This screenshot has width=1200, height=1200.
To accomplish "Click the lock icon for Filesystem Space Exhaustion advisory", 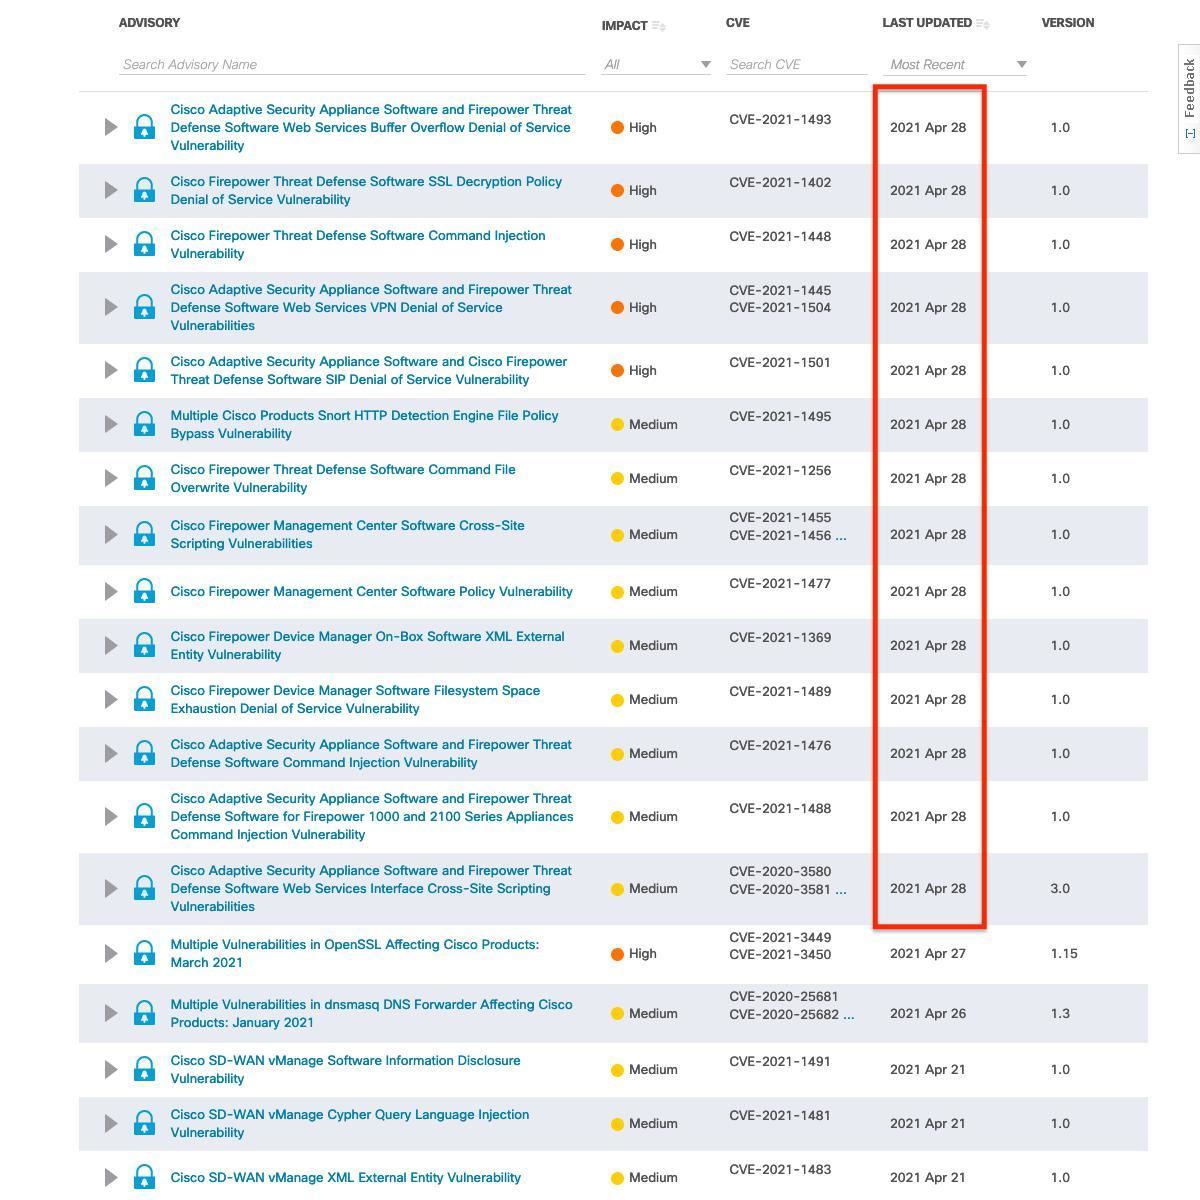I will [144, 699].
